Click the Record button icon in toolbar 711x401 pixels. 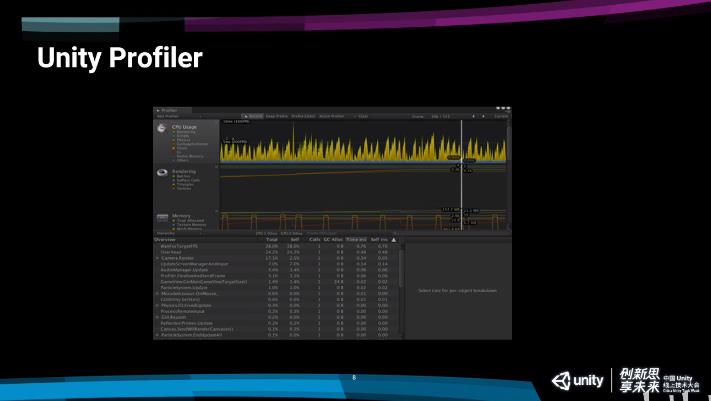243,116
